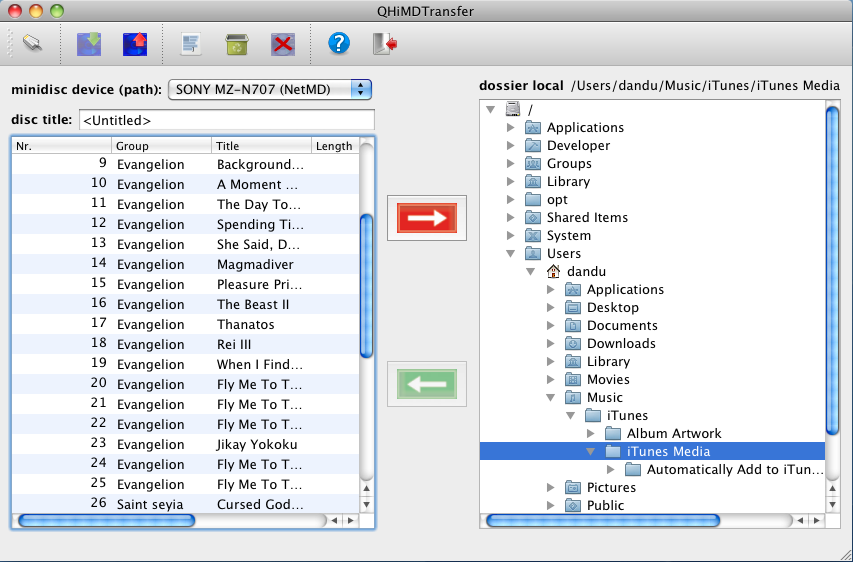This screenshot has width=853, height=562.
Task: Click track list vertical scrollbar thumb
Action: coord(367,286)
